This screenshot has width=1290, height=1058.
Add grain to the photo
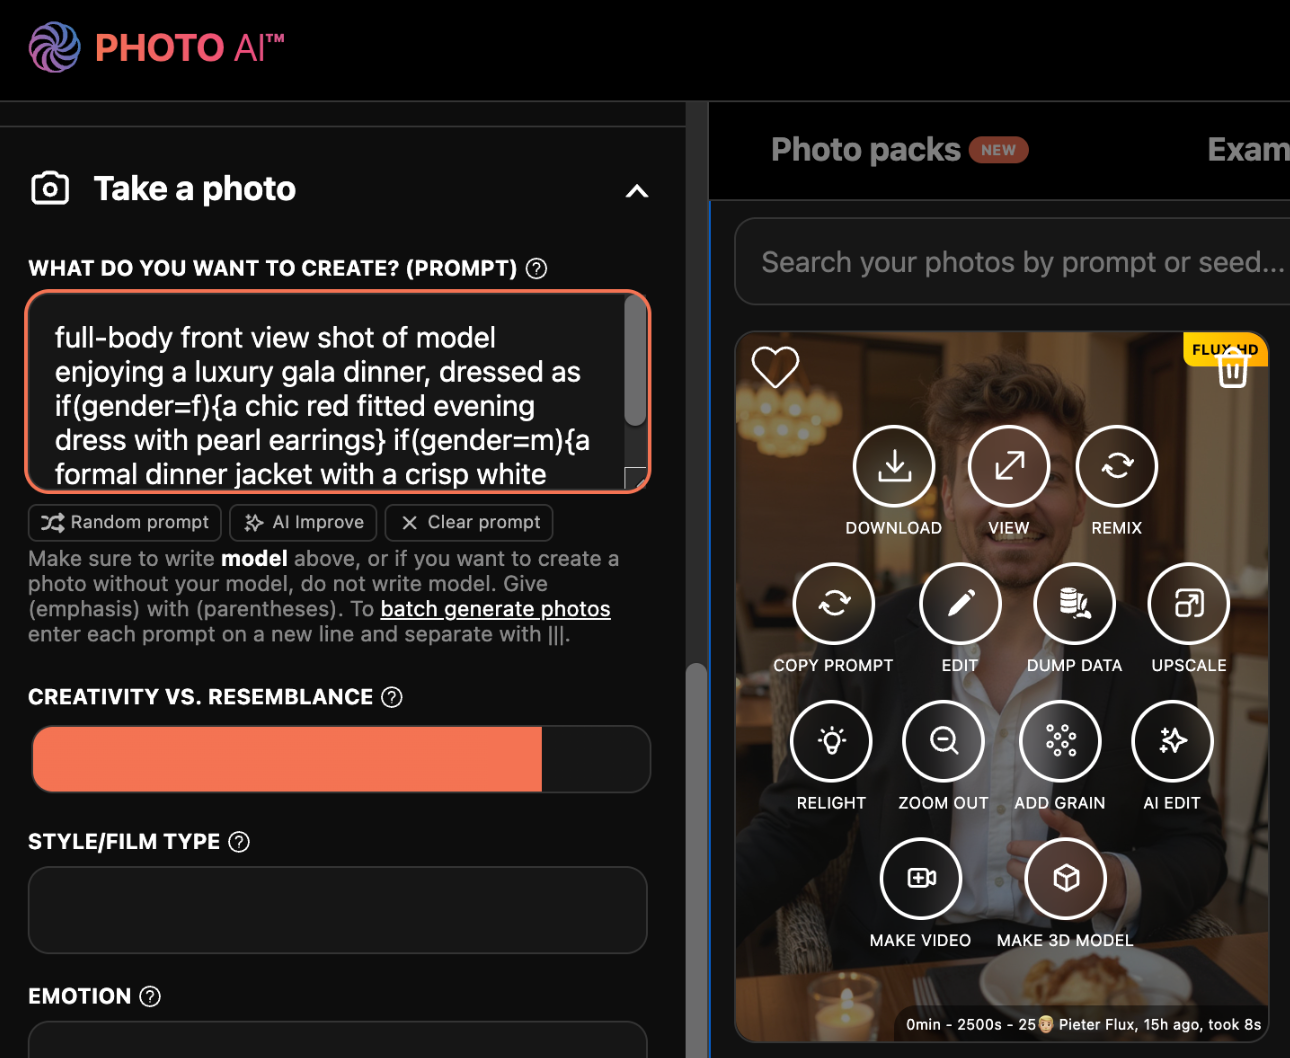tap(1060, 741)
